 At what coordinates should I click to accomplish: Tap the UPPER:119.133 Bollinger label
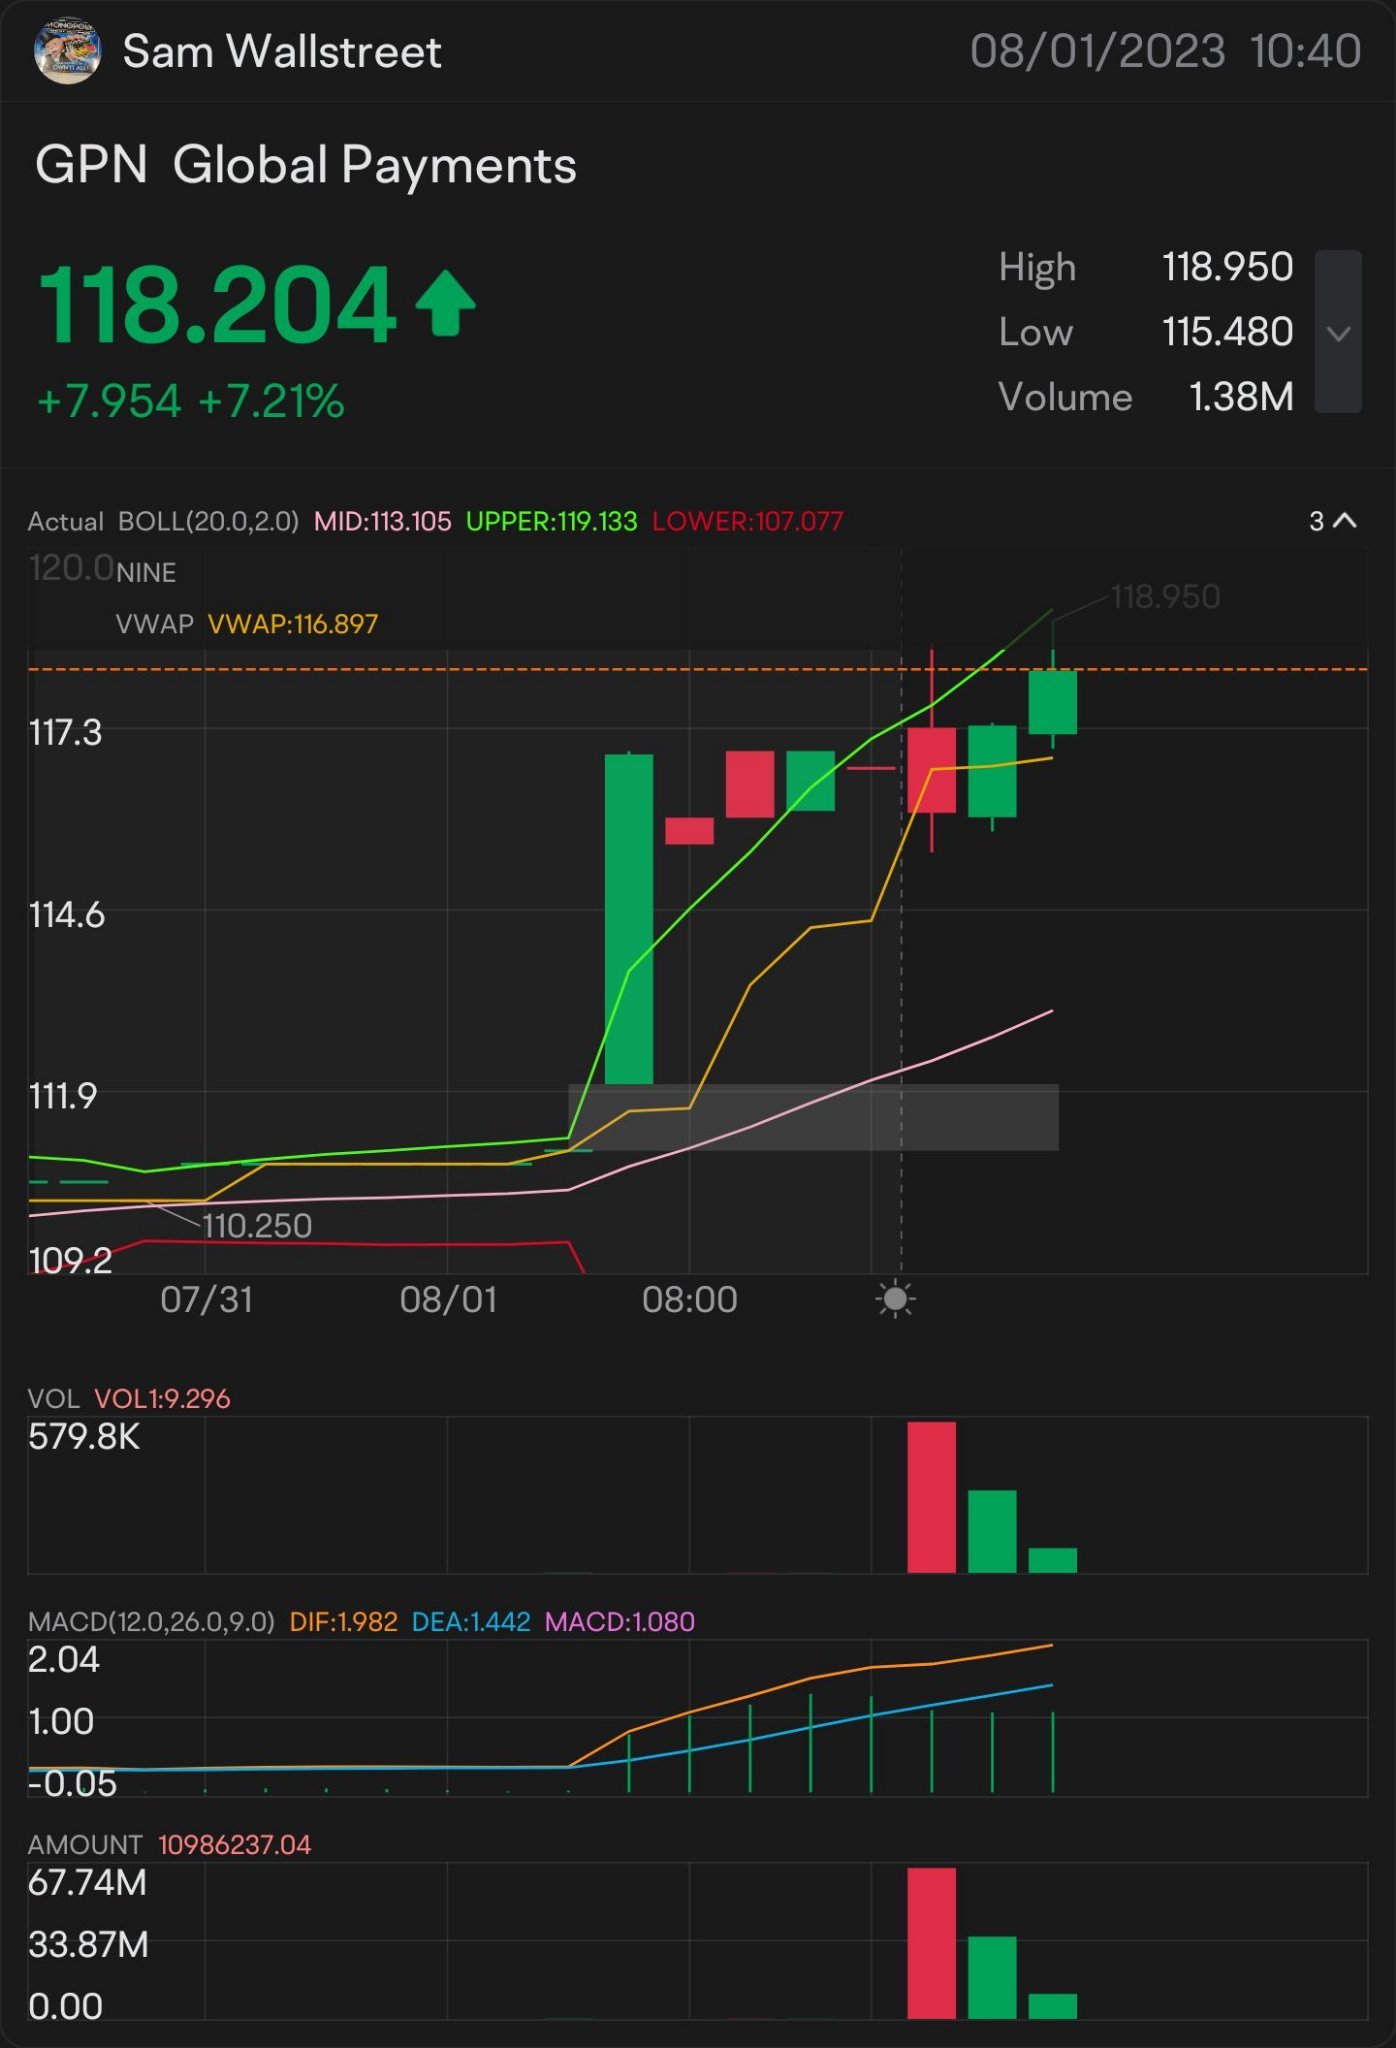[x=552, y=521]
